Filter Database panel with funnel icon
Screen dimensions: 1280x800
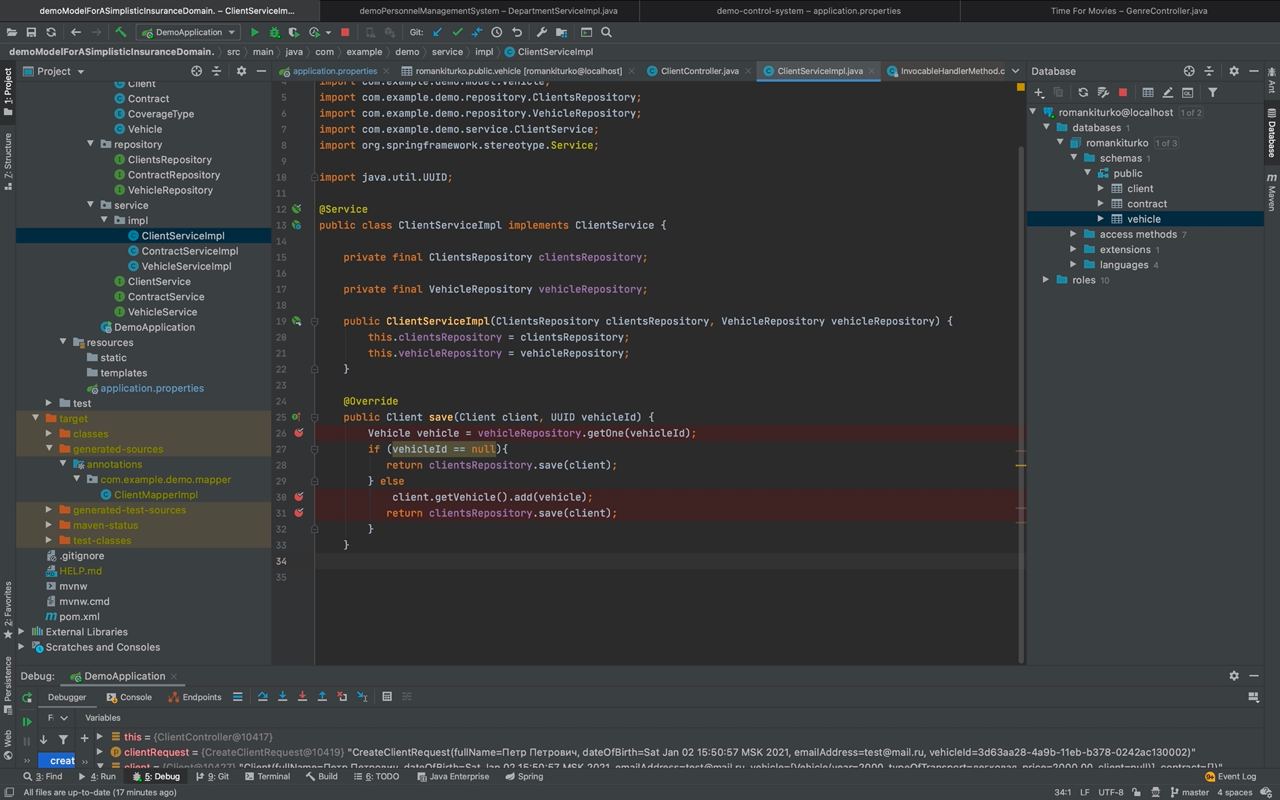[x=1213, y=92]
